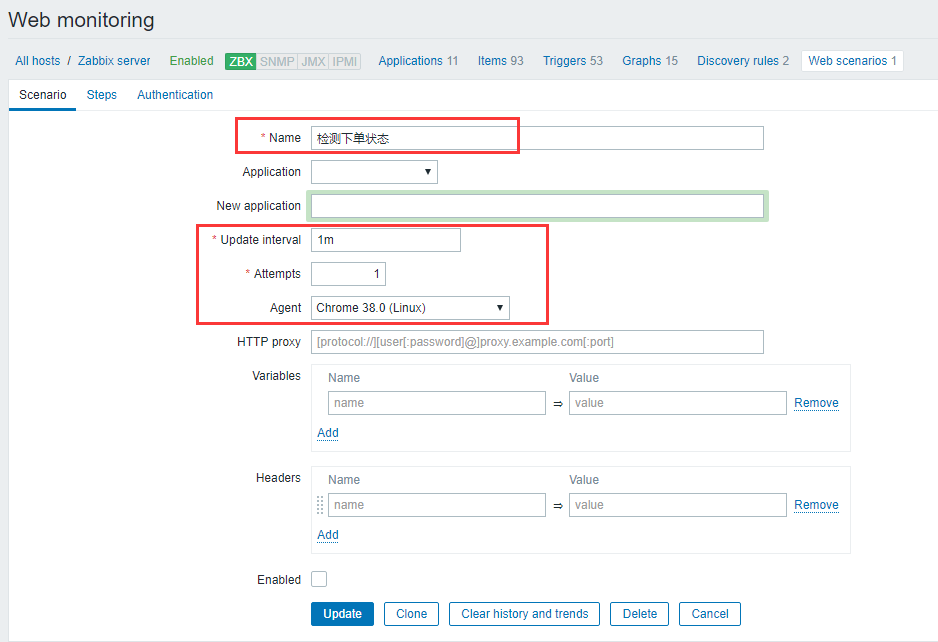This screenshot has width=938, height=642.
Task: Click the SNMP availability badge
Action: [277, 61]
